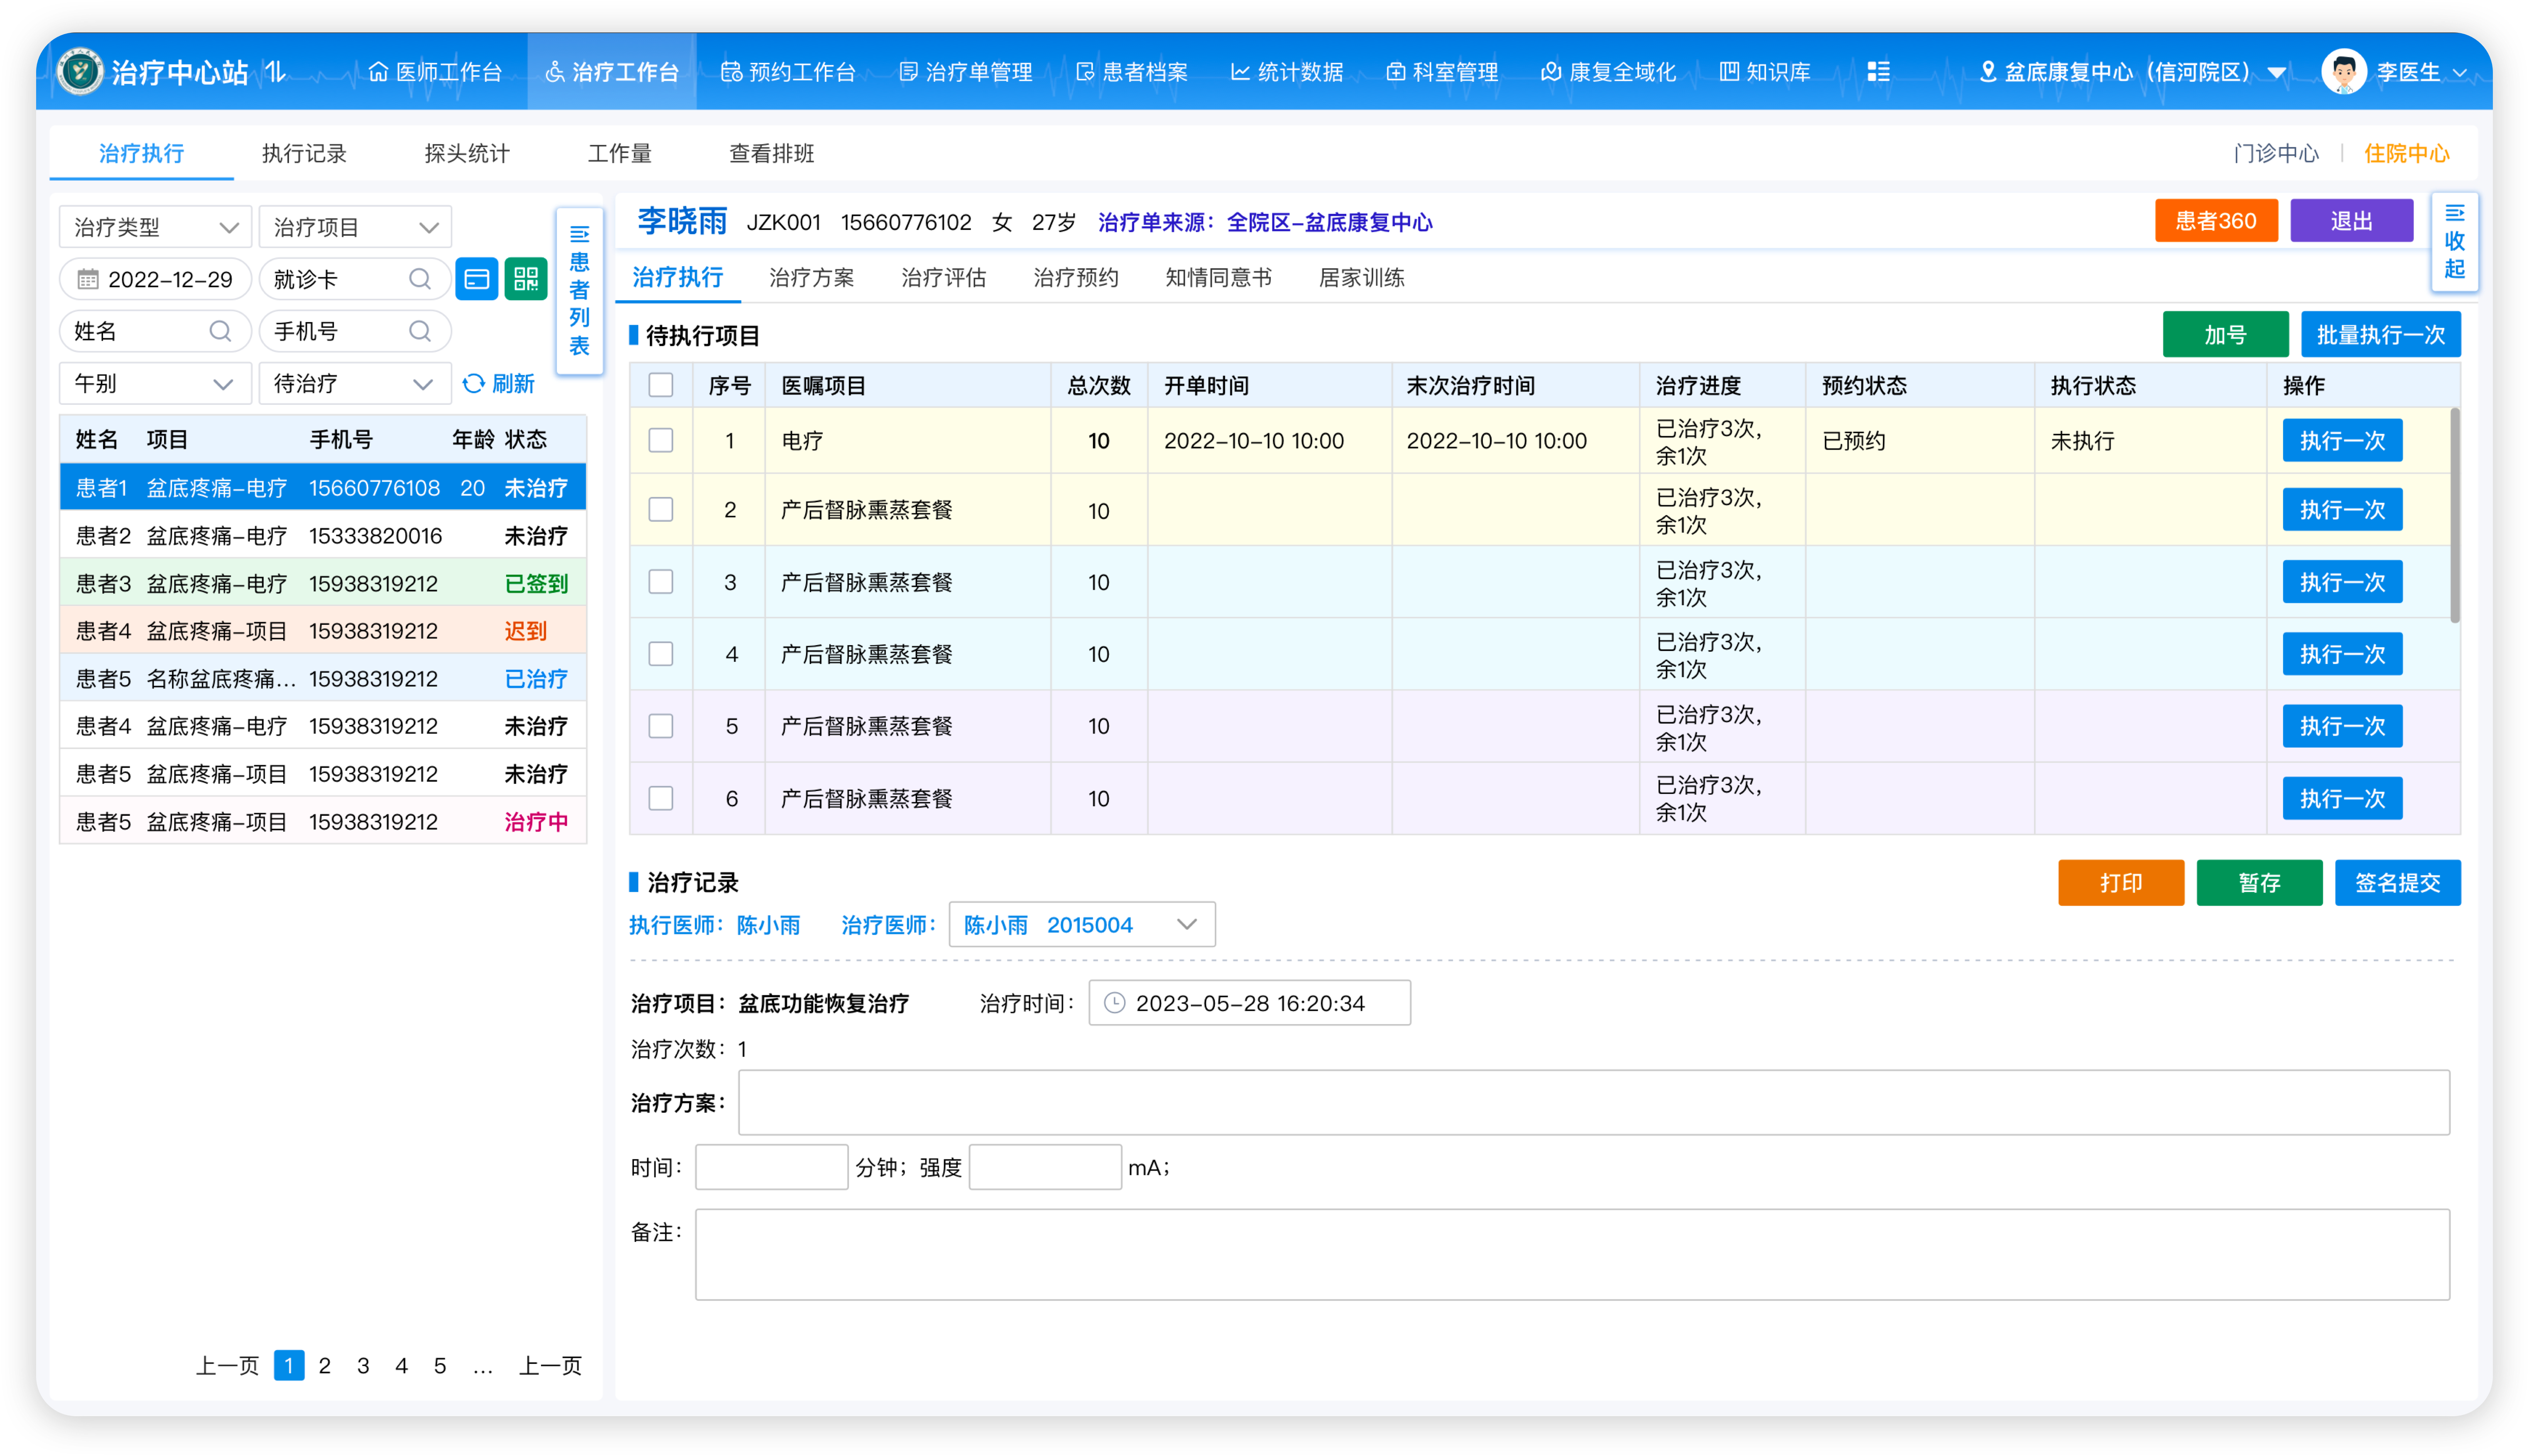Click the search icon in 姓名 field
The width and height of the screenshot is (2529, 1456).
(220, 331)
